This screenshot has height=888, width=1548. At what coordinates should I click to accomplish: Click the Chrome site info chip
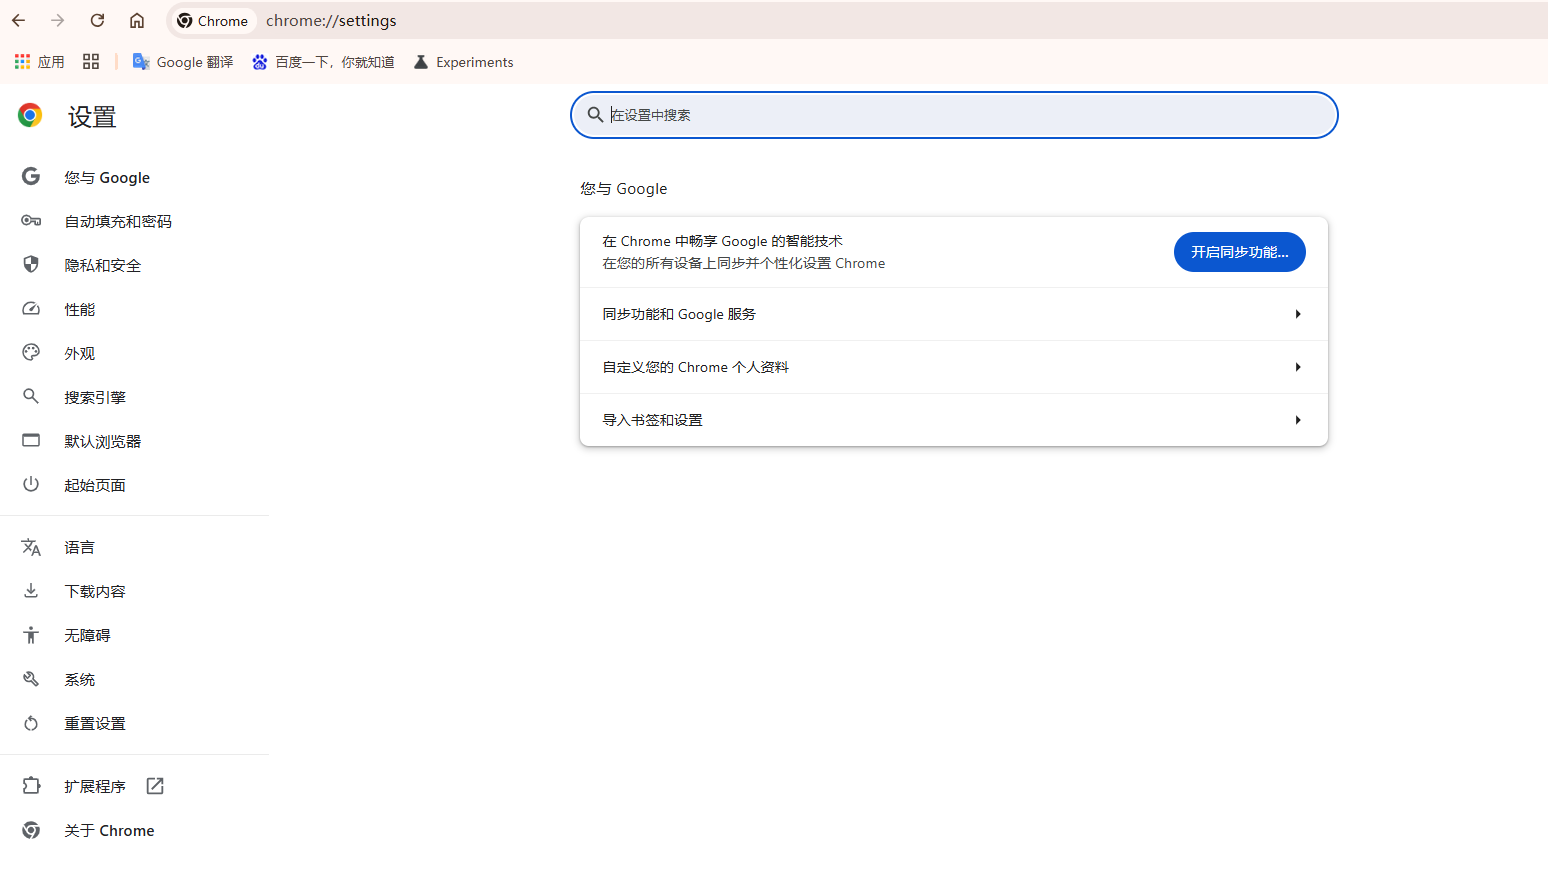click(212, 21)
